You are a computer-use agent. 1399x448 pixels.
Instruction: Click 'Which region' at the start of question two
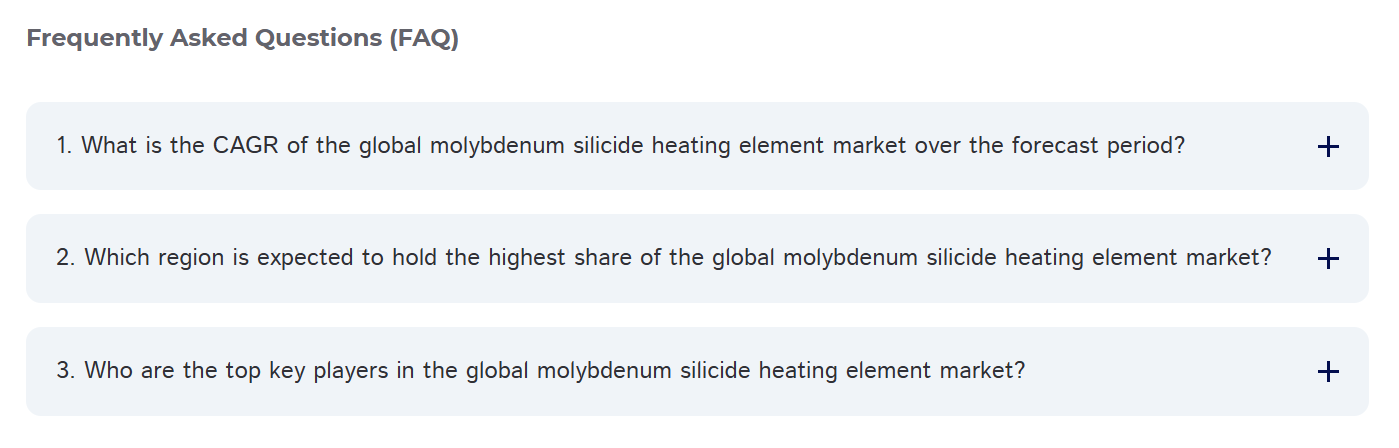pyautogui.click(x=146, y=258)
